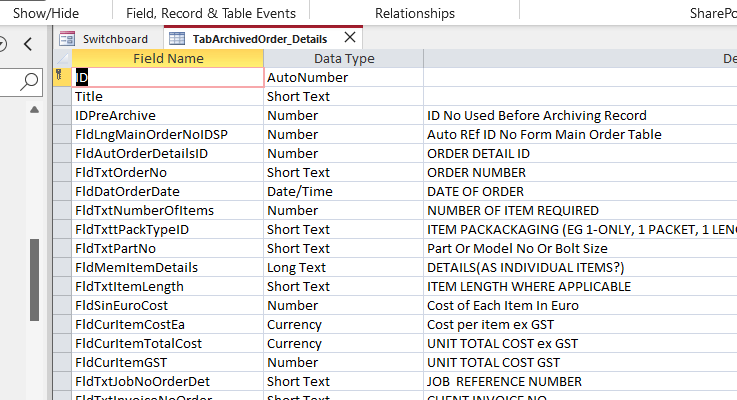Screen dimensions: 737x400
Task: Click description 'ID No Used Before Archiving Record'
Action: pos(537,116)
